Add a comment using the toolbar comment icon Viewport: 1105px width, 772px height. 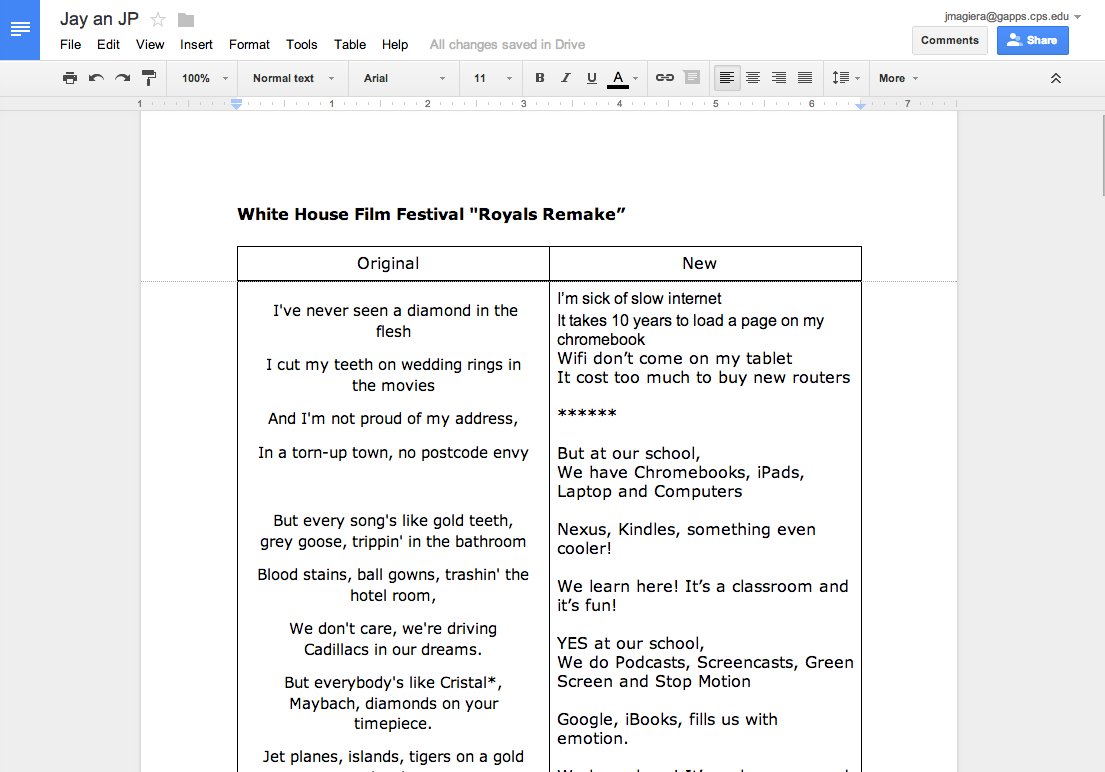click(692, 78)
